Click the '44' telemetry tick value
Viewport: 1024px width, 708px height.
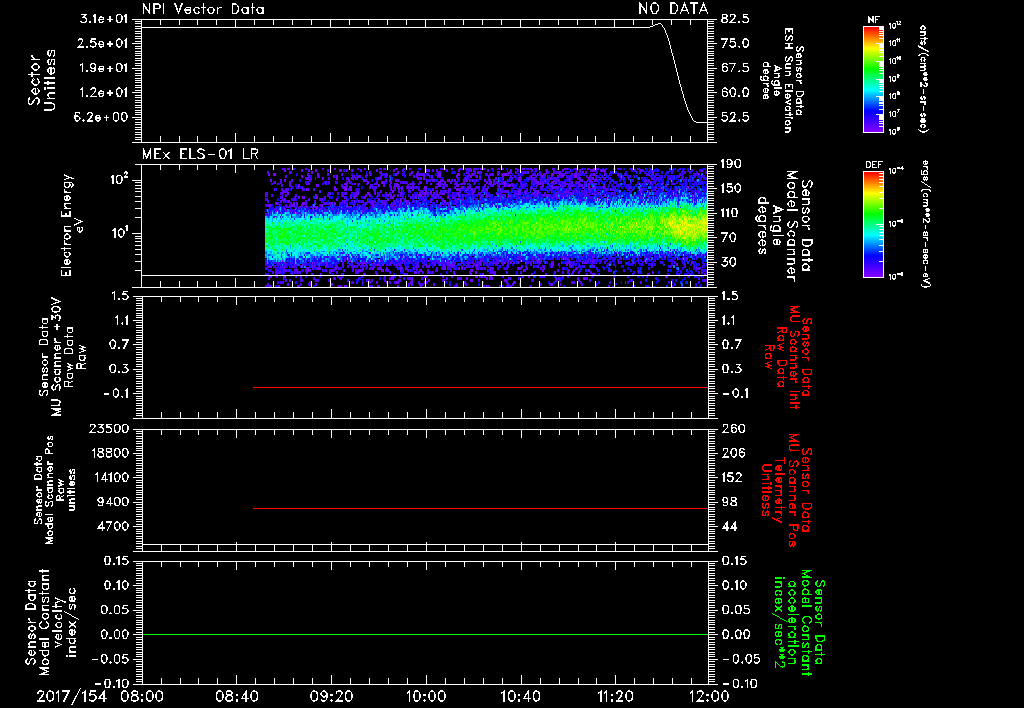pos(729,526)
